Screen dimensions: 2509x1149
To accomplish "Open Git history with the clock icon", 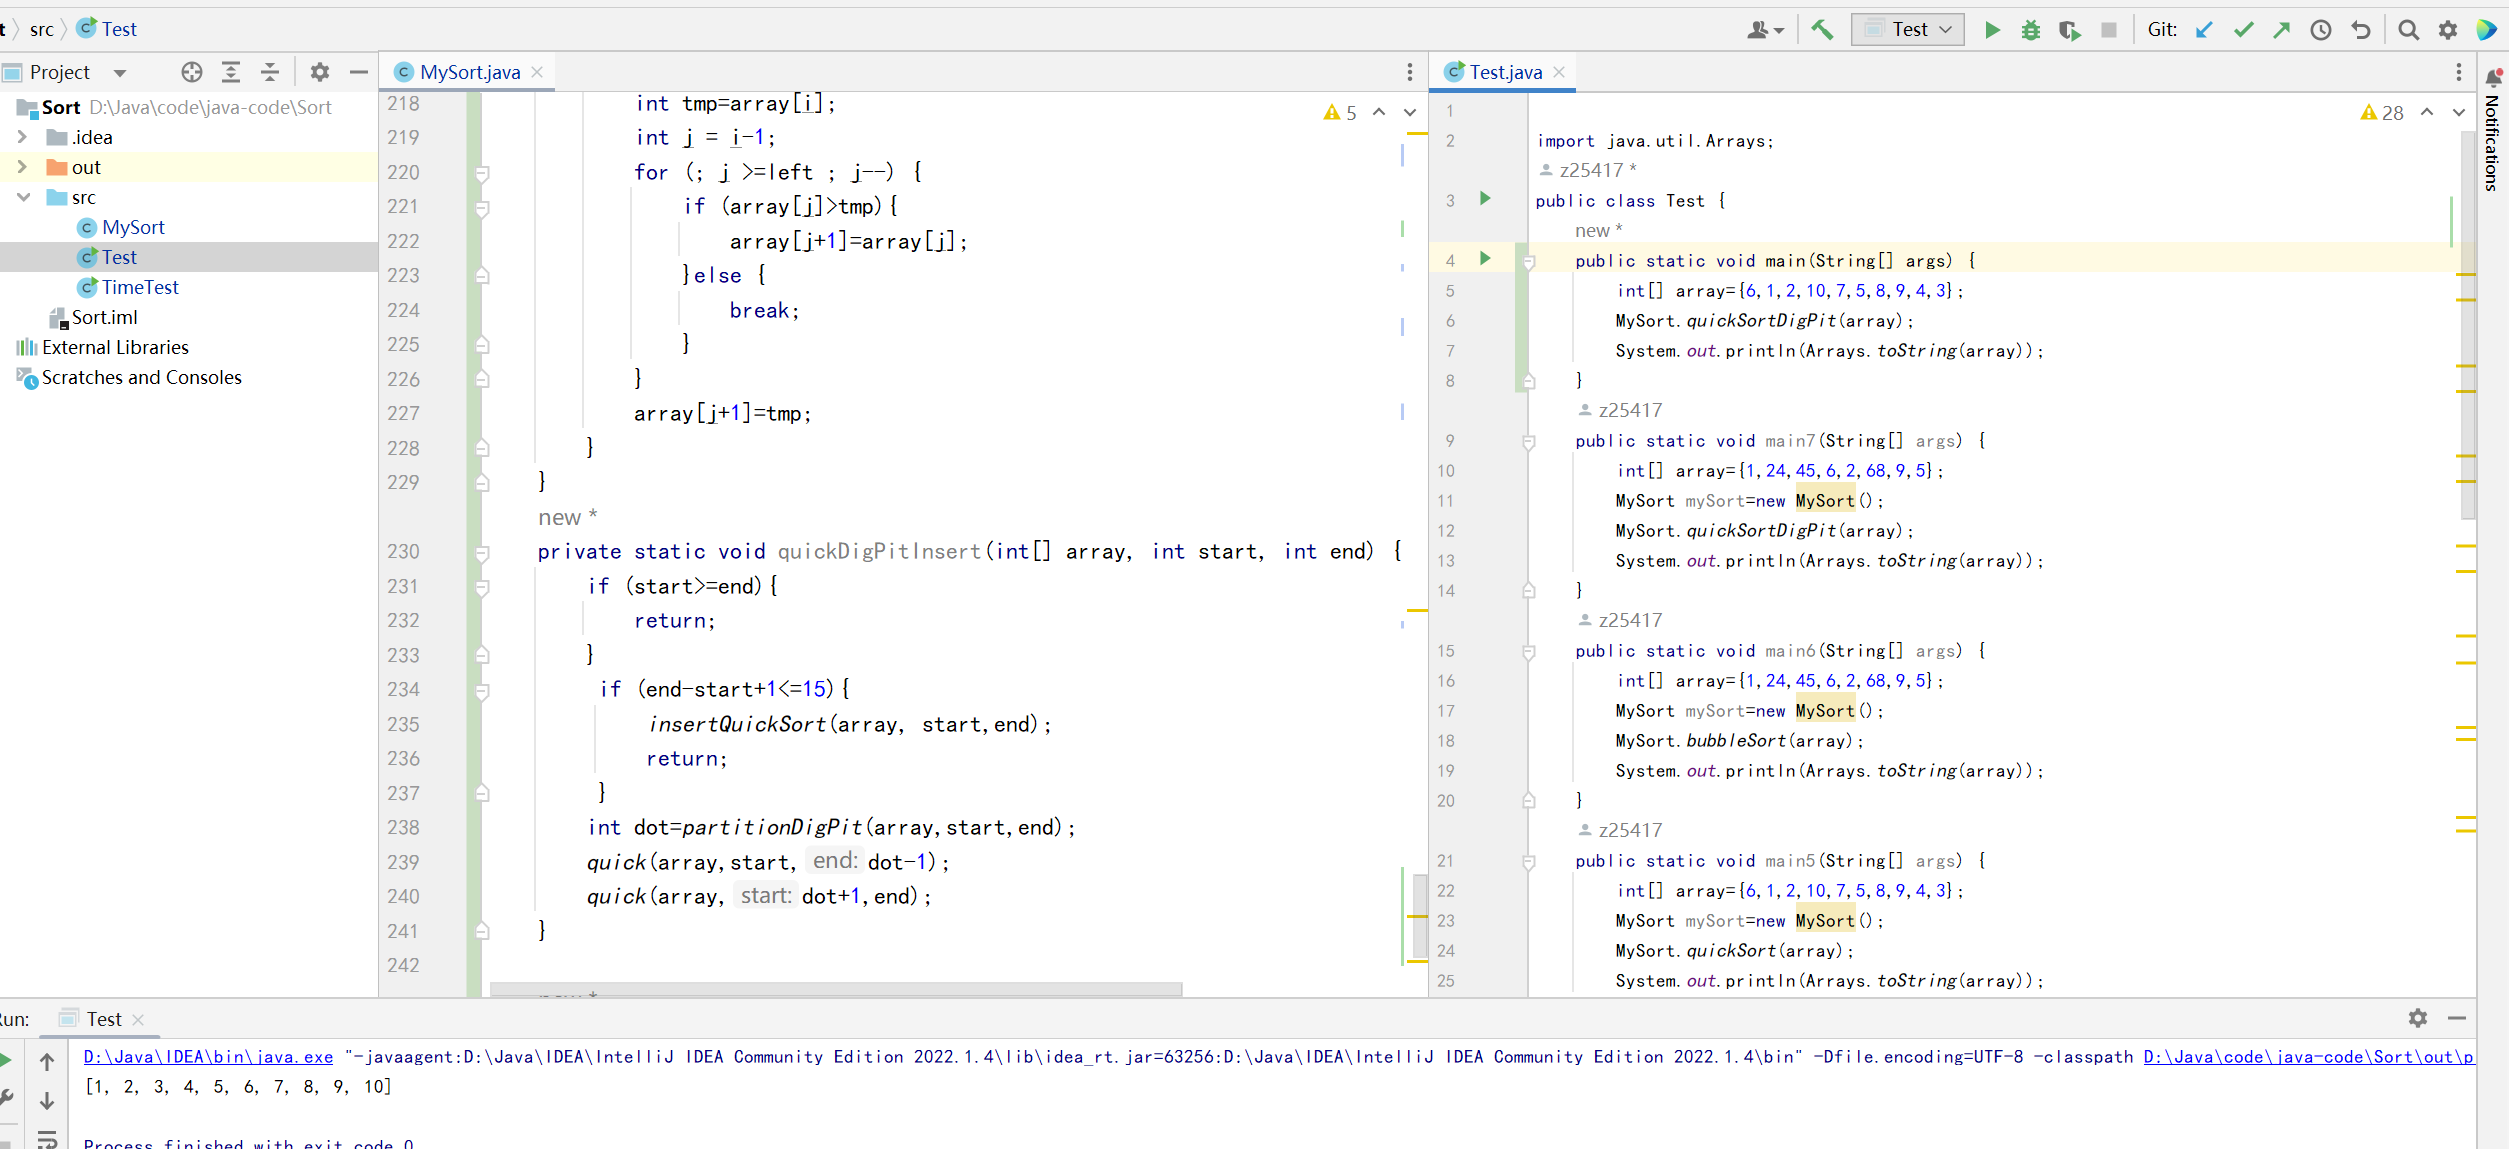I will coord(2321,30).
